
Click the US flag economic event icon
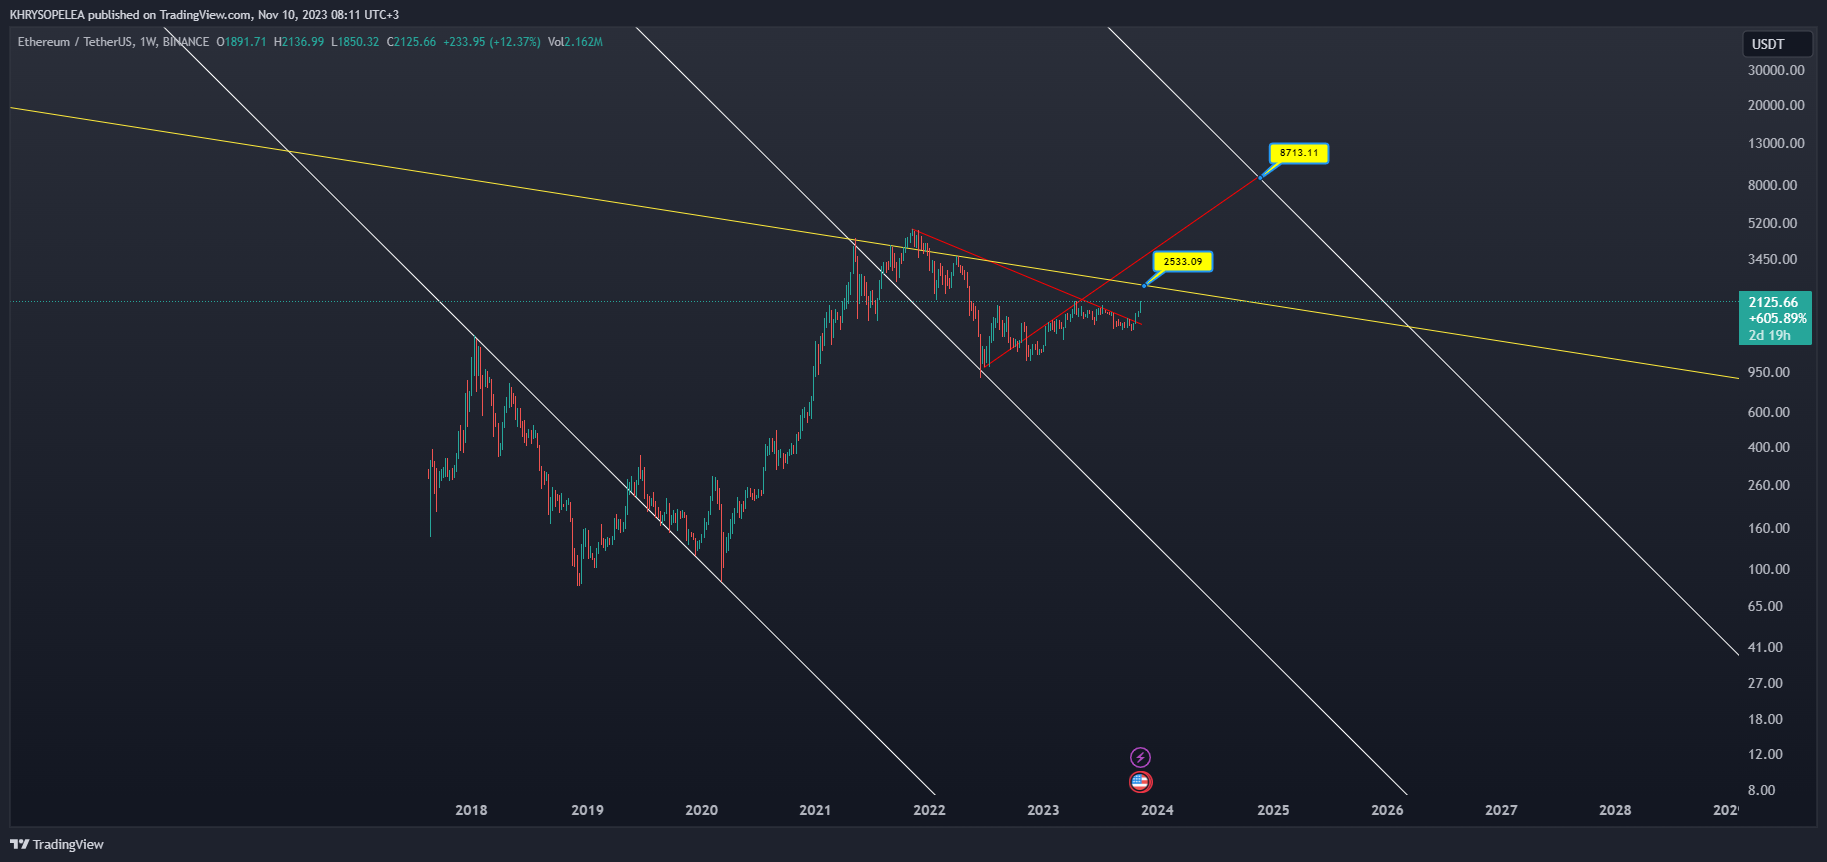pyautogui.click(x=1140, y=782)
